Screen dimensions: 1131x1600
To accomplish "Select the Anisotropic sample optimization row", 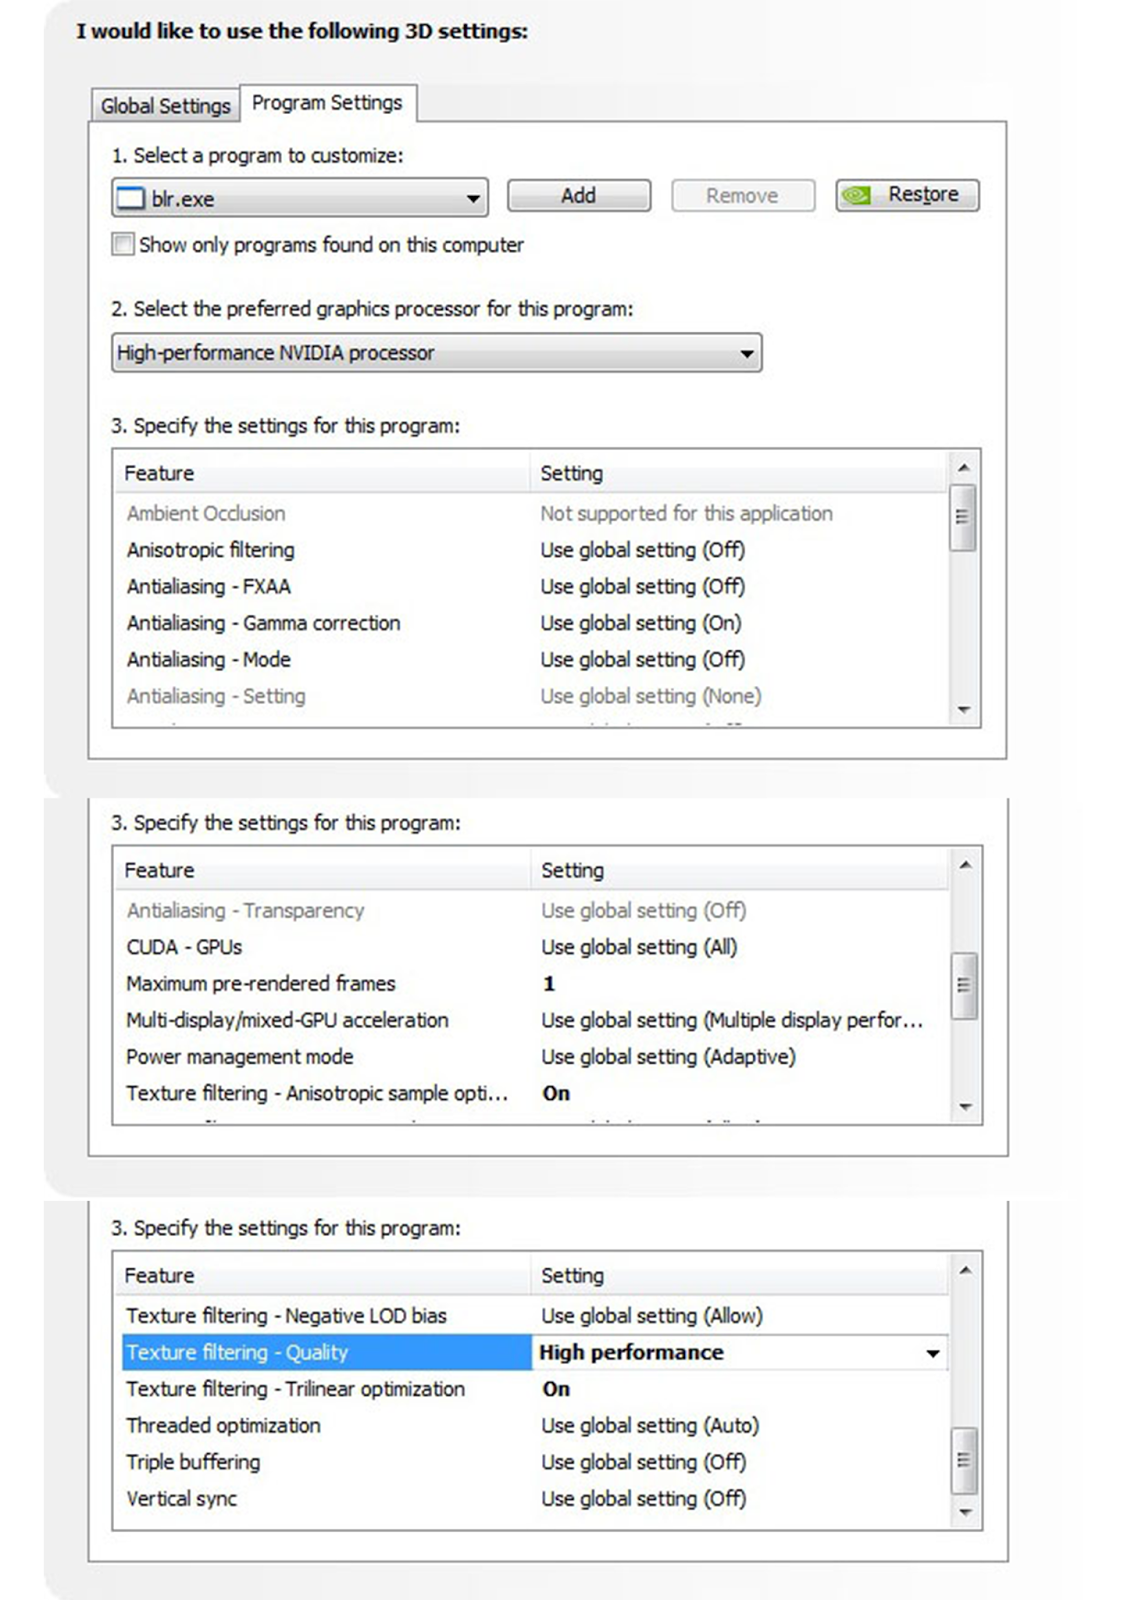I will [530, 1093].
